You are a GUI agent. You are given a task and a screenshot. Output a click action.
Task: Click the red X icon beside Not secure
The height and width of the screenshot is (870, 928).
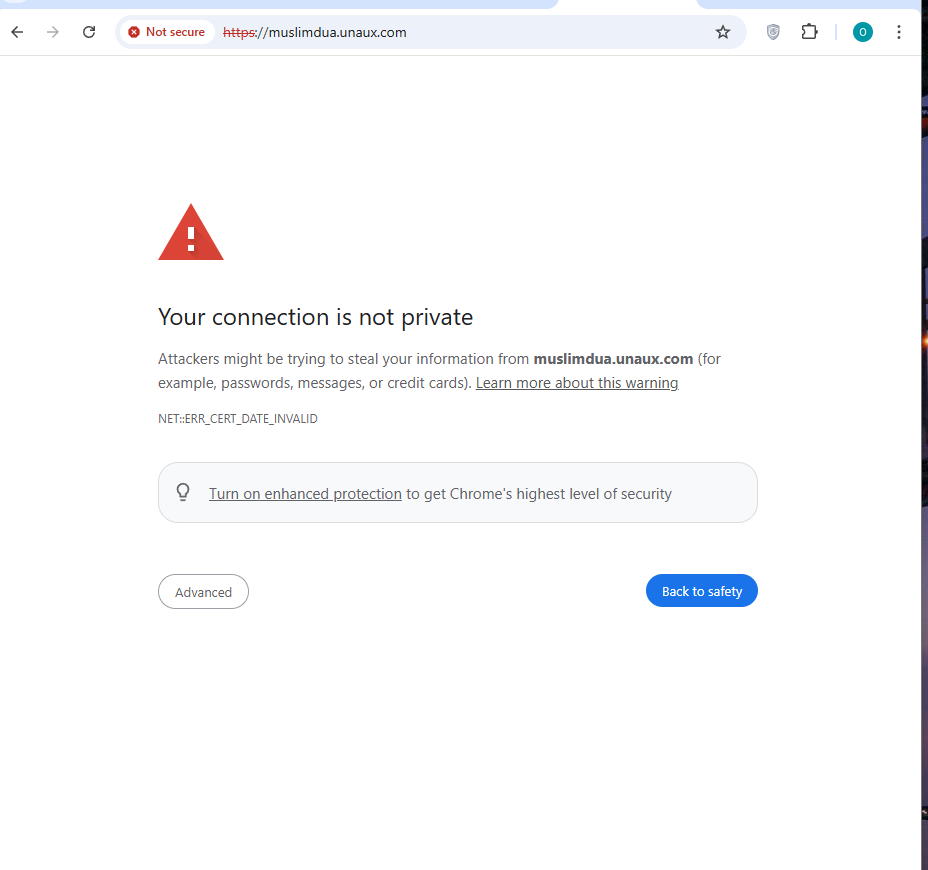(x=134, y=32)
